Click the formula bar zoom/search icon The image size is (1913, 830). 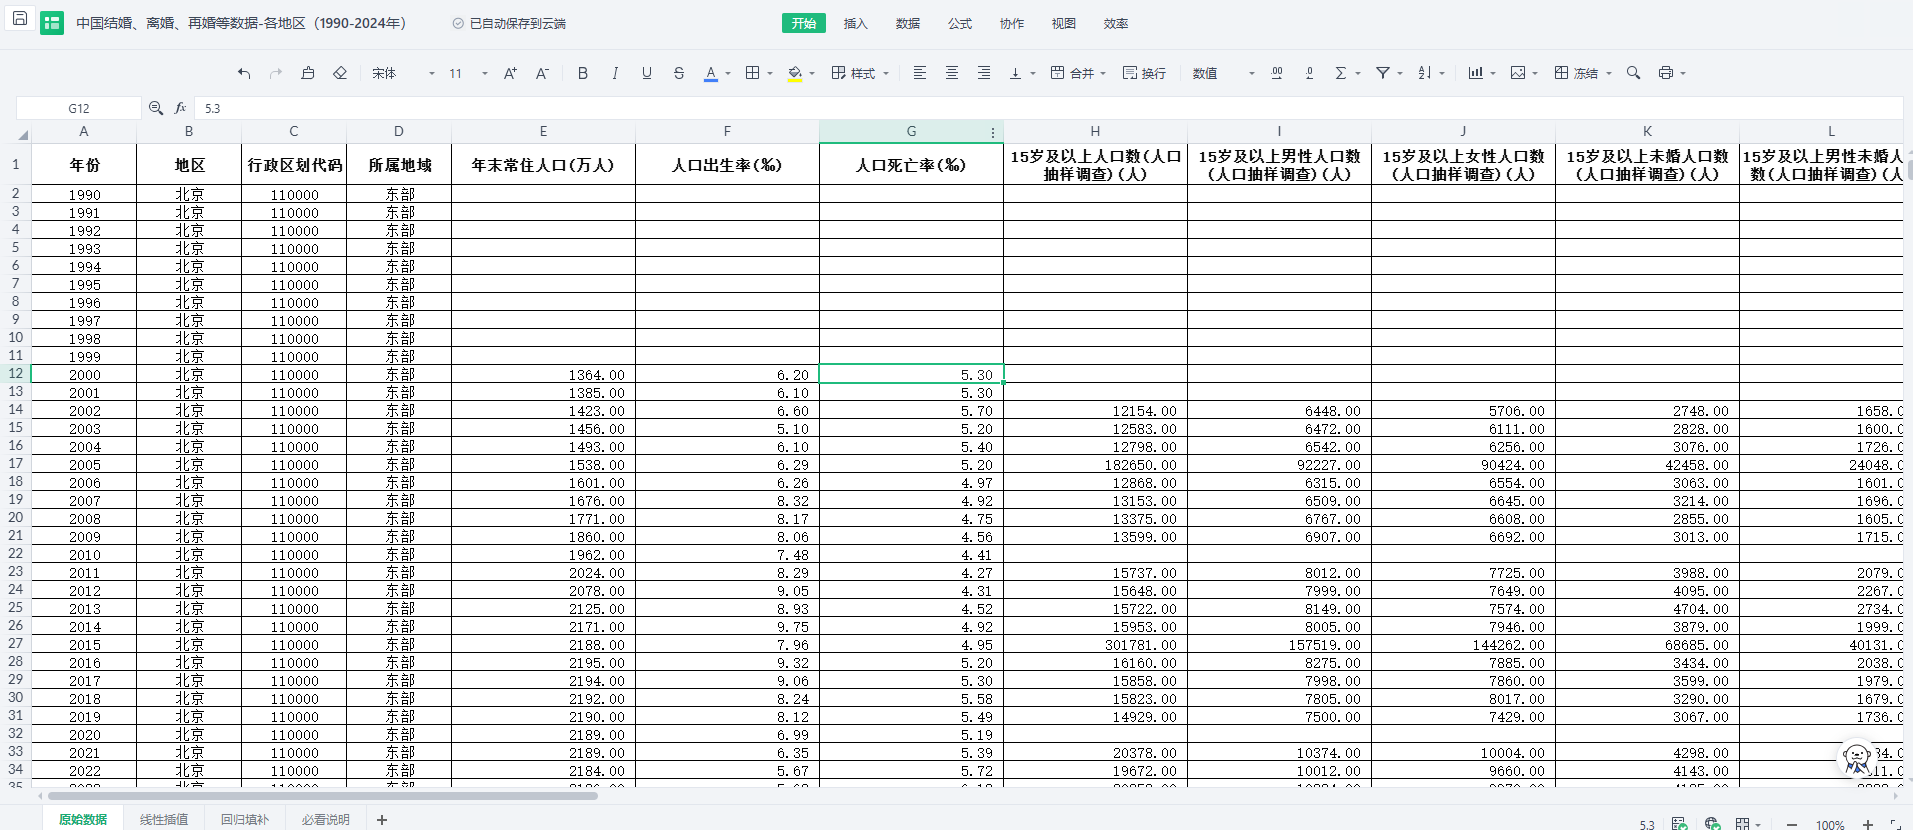tap(156, 108)
